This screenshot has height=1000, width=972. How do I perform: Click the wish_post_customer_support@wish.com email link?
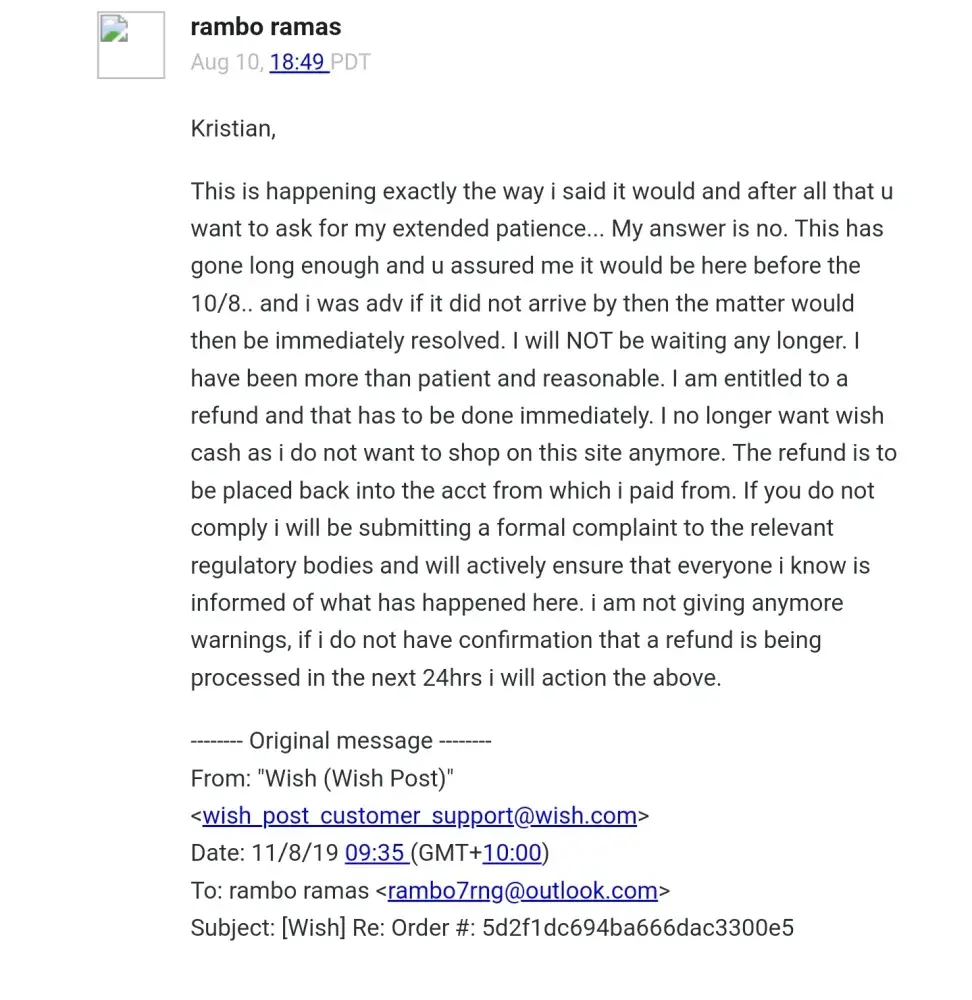pyautogui.click(x=419, y=816)
